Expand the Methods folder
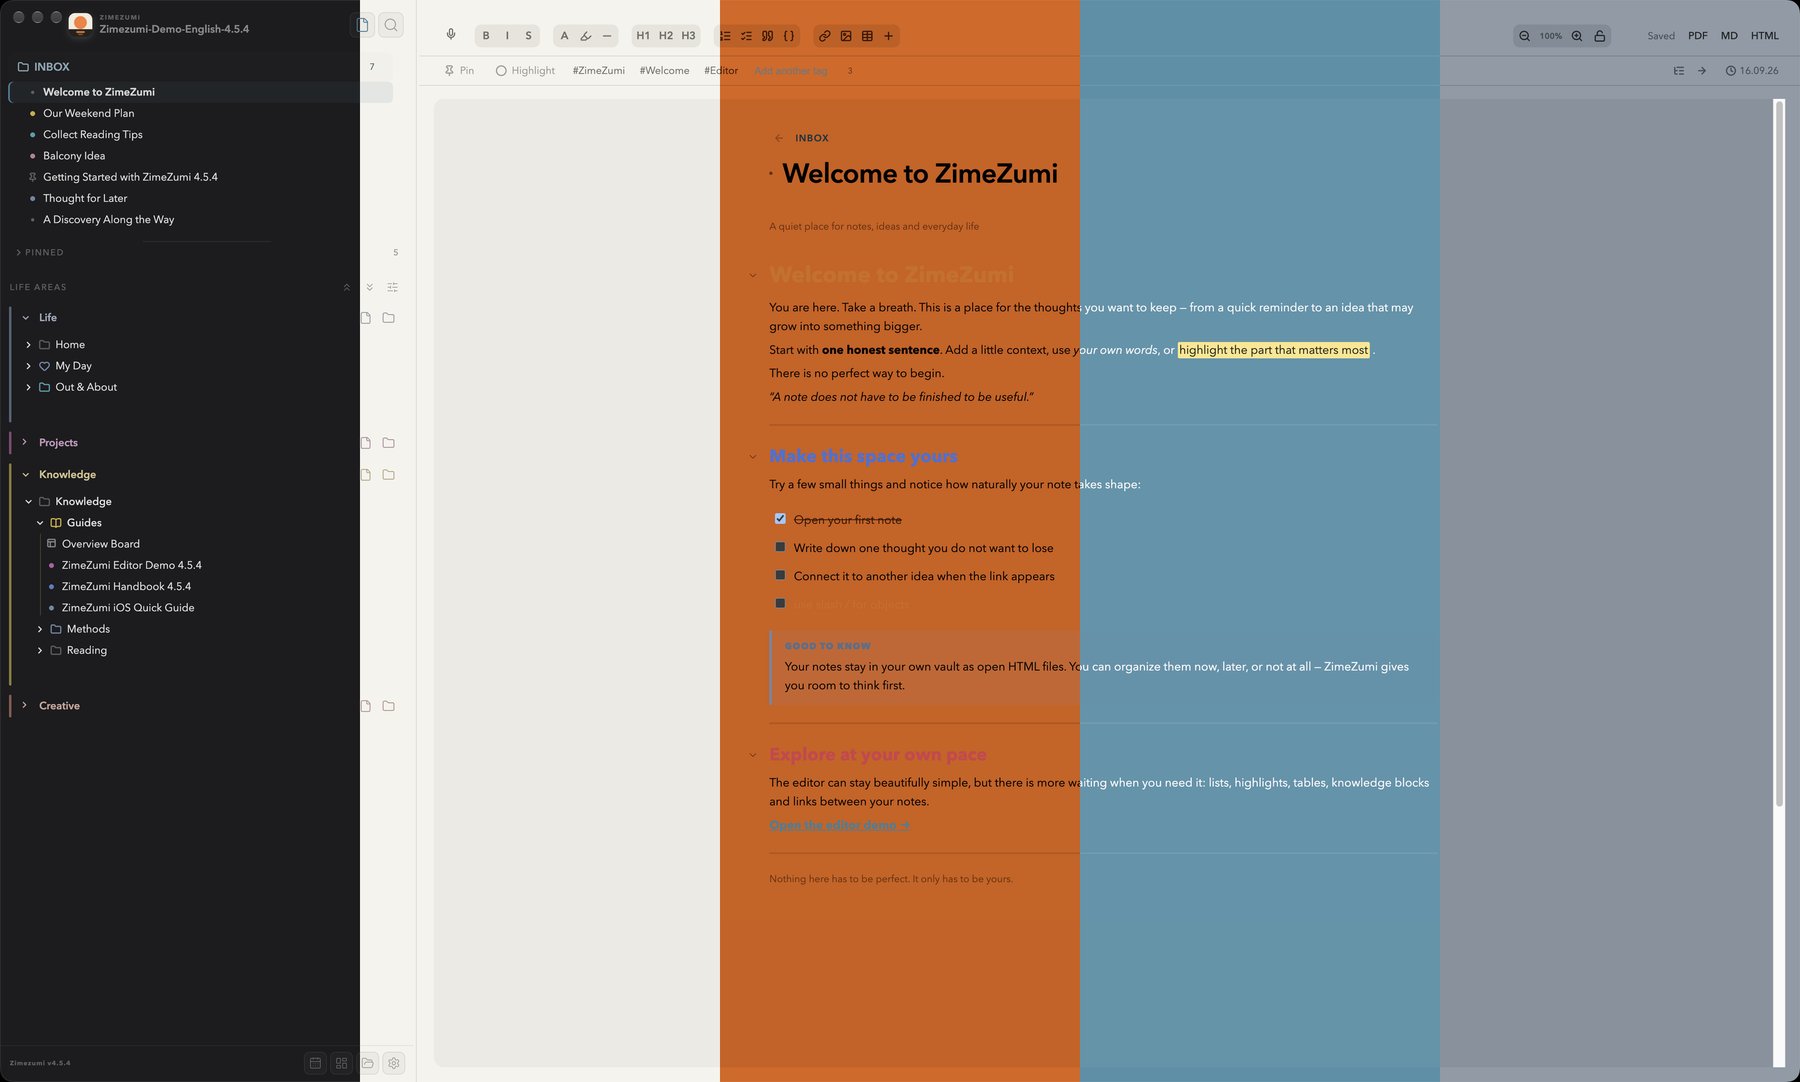Screen dimensions: 1800x1082 coord(40,629)
